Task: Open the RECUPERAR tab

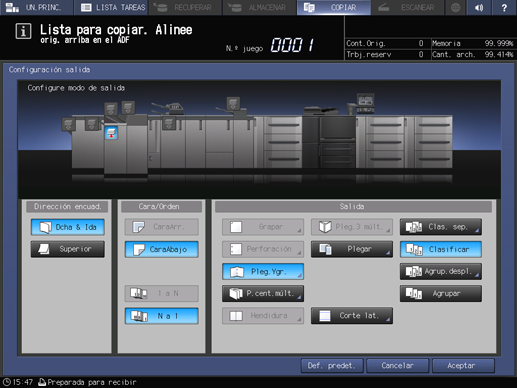Action: [185, 7]
